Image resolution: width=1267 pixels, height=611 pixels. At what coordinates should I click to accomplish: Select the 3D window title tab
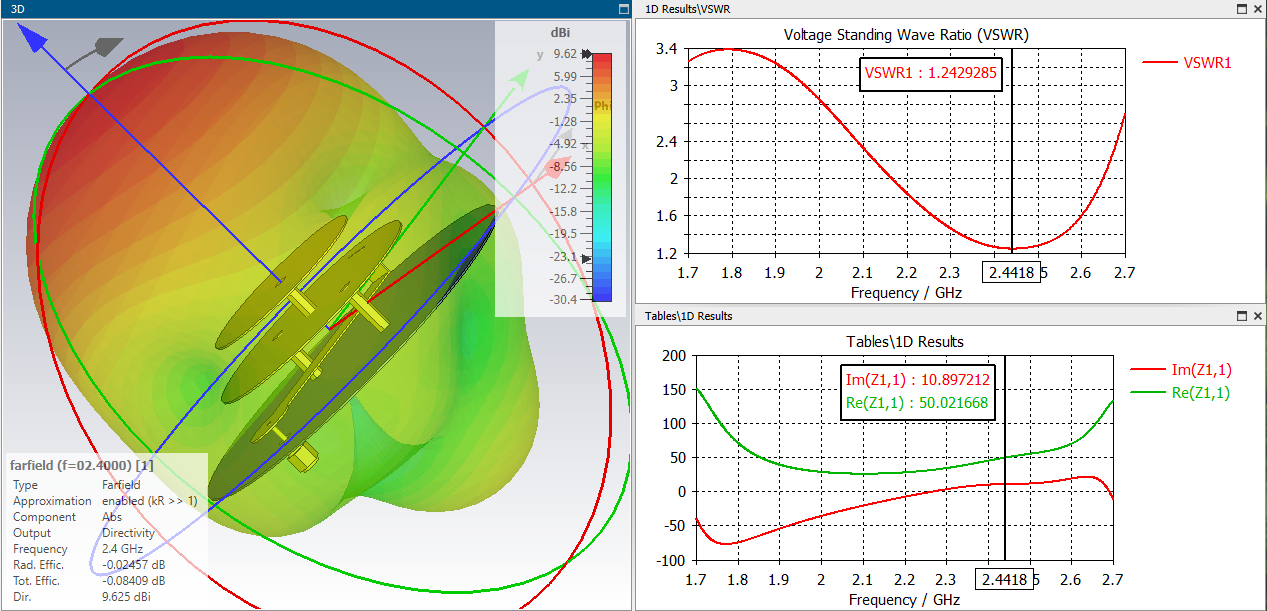(x=17, y=8)
